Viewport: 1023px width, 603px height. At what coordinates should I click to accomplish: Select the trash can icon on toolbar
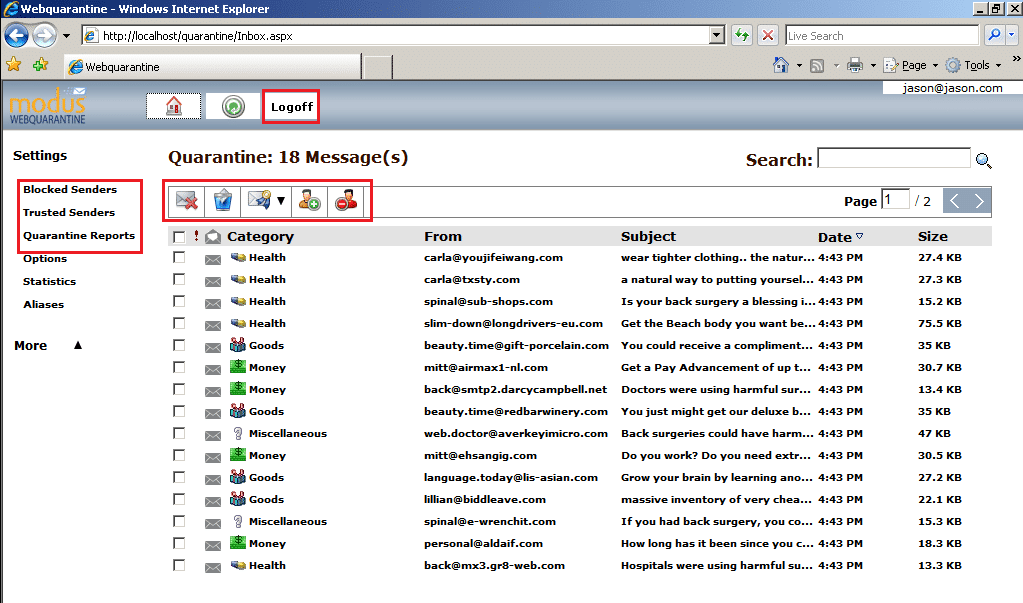[x=222, y=200]
